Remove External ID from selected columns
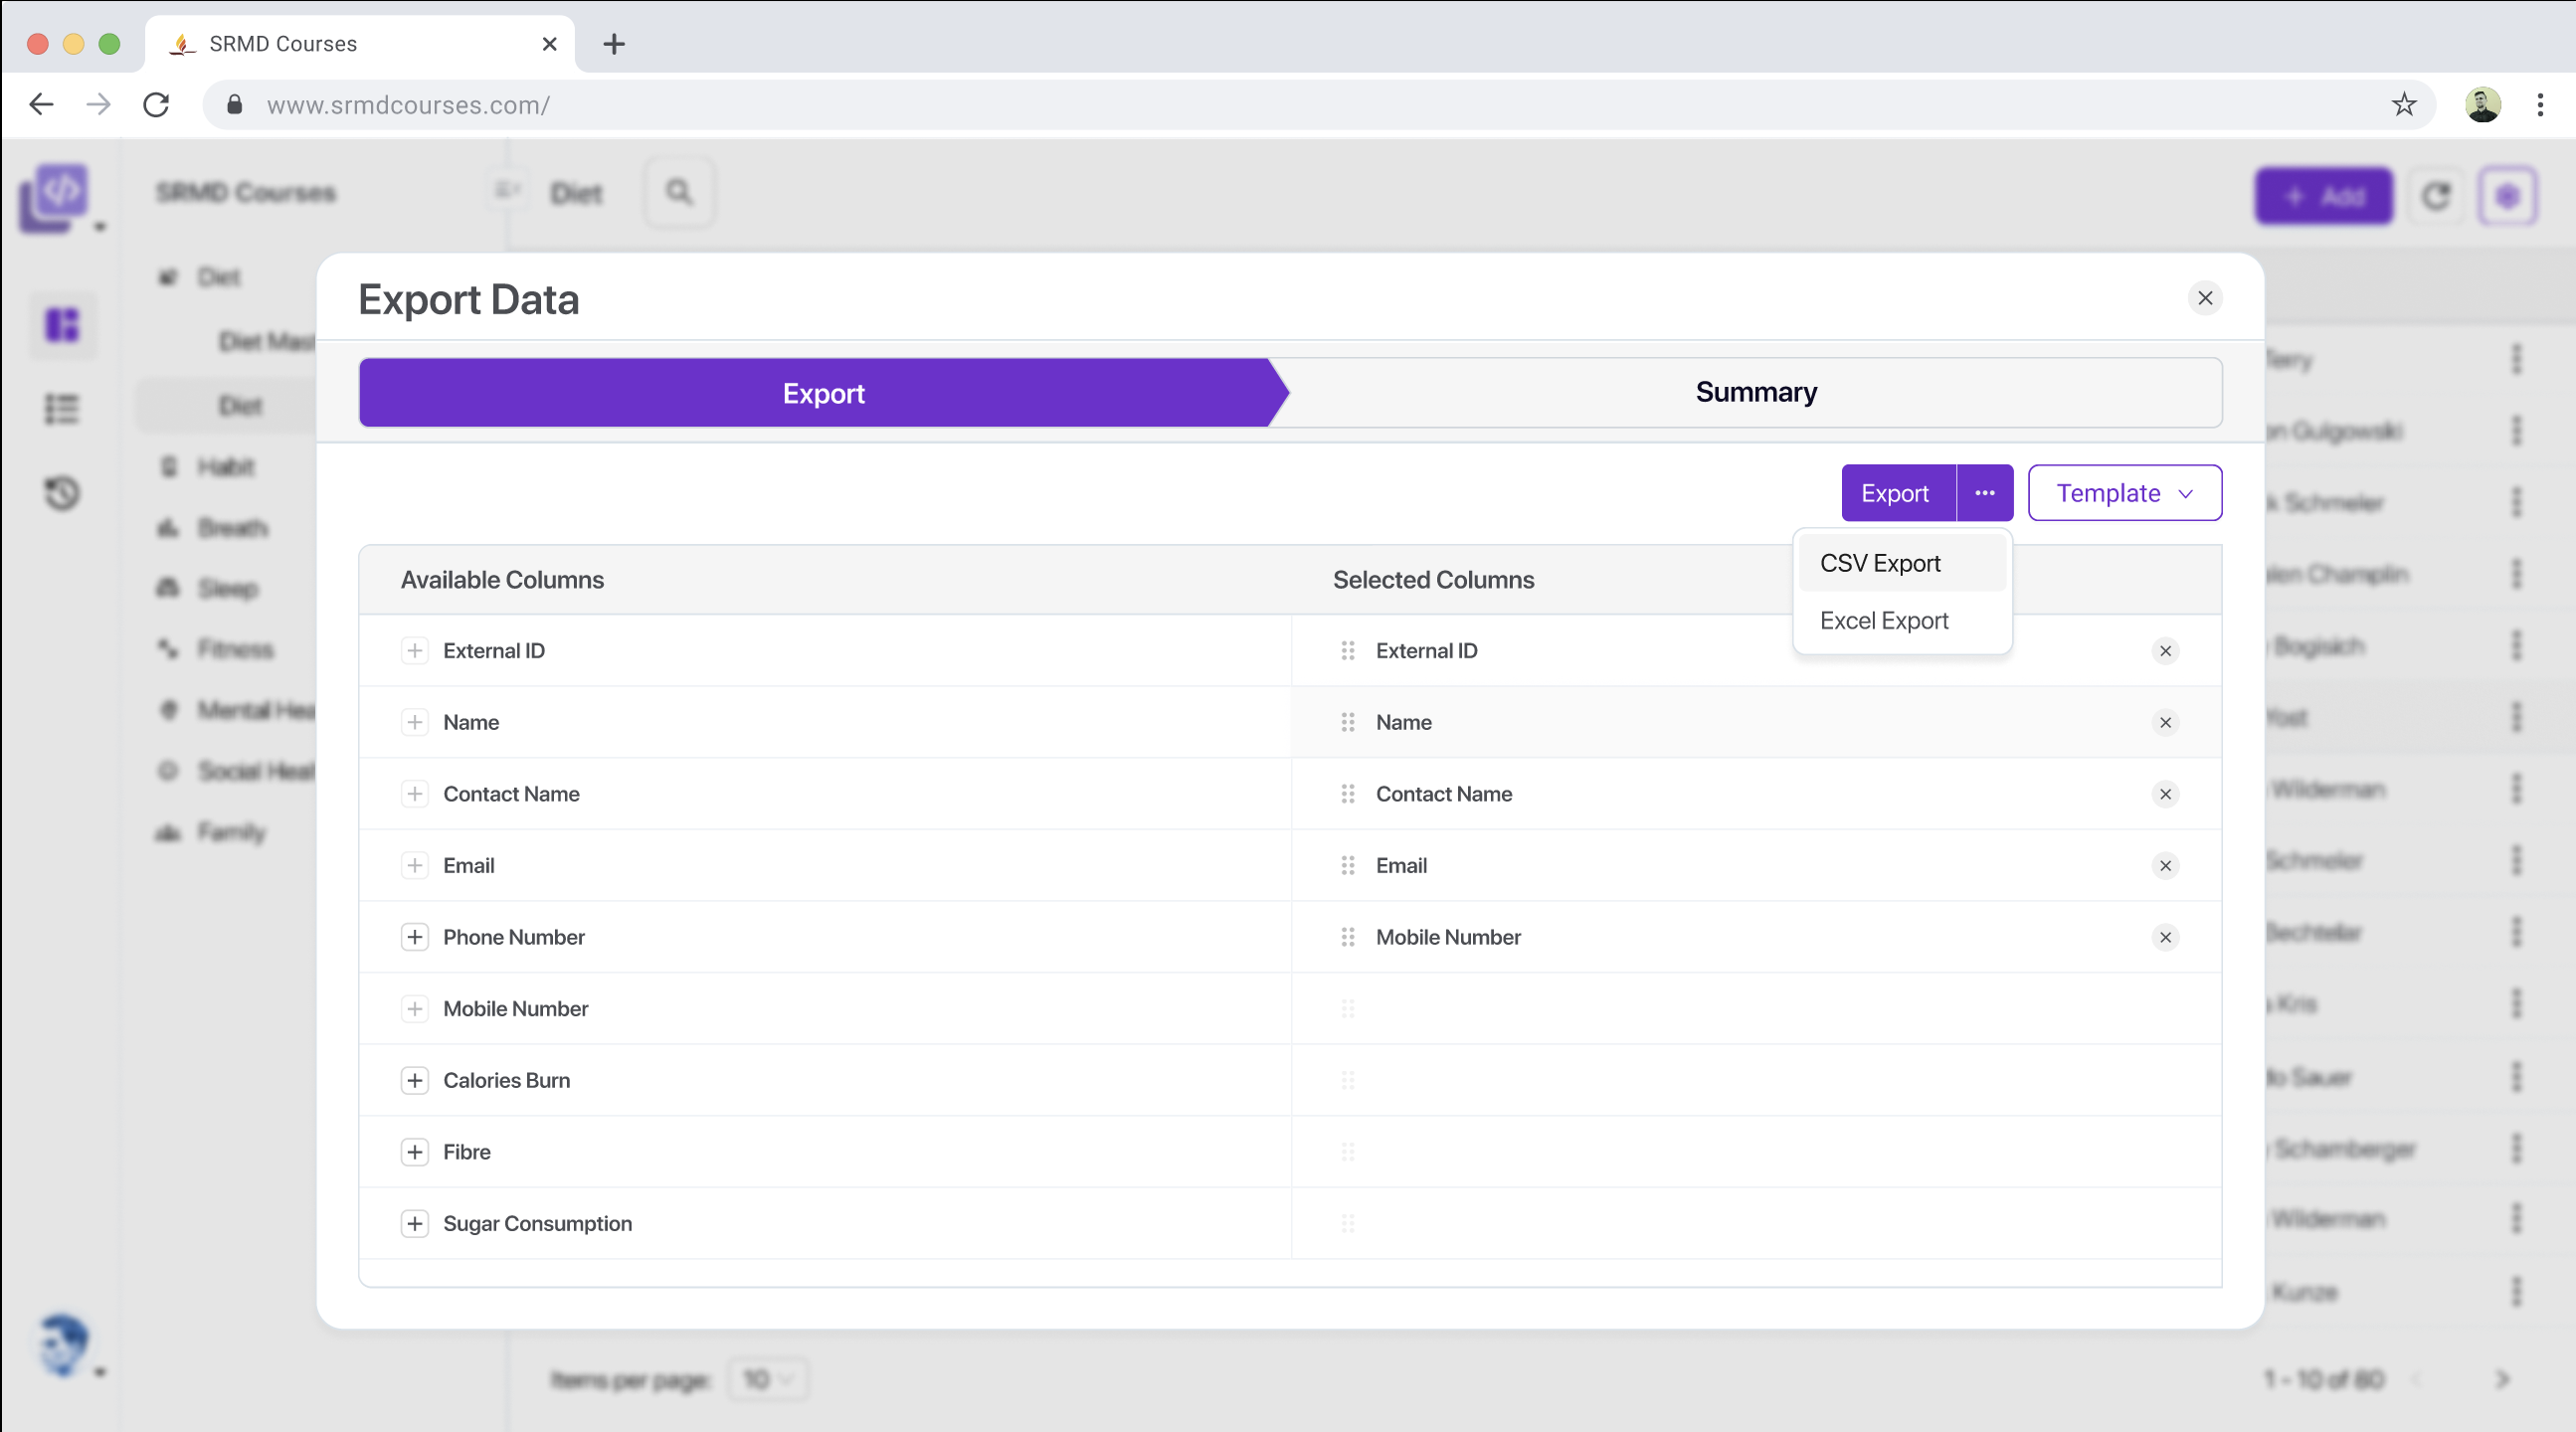This screenshot has width=2576, height=1432. click(x=2165, y=651)
